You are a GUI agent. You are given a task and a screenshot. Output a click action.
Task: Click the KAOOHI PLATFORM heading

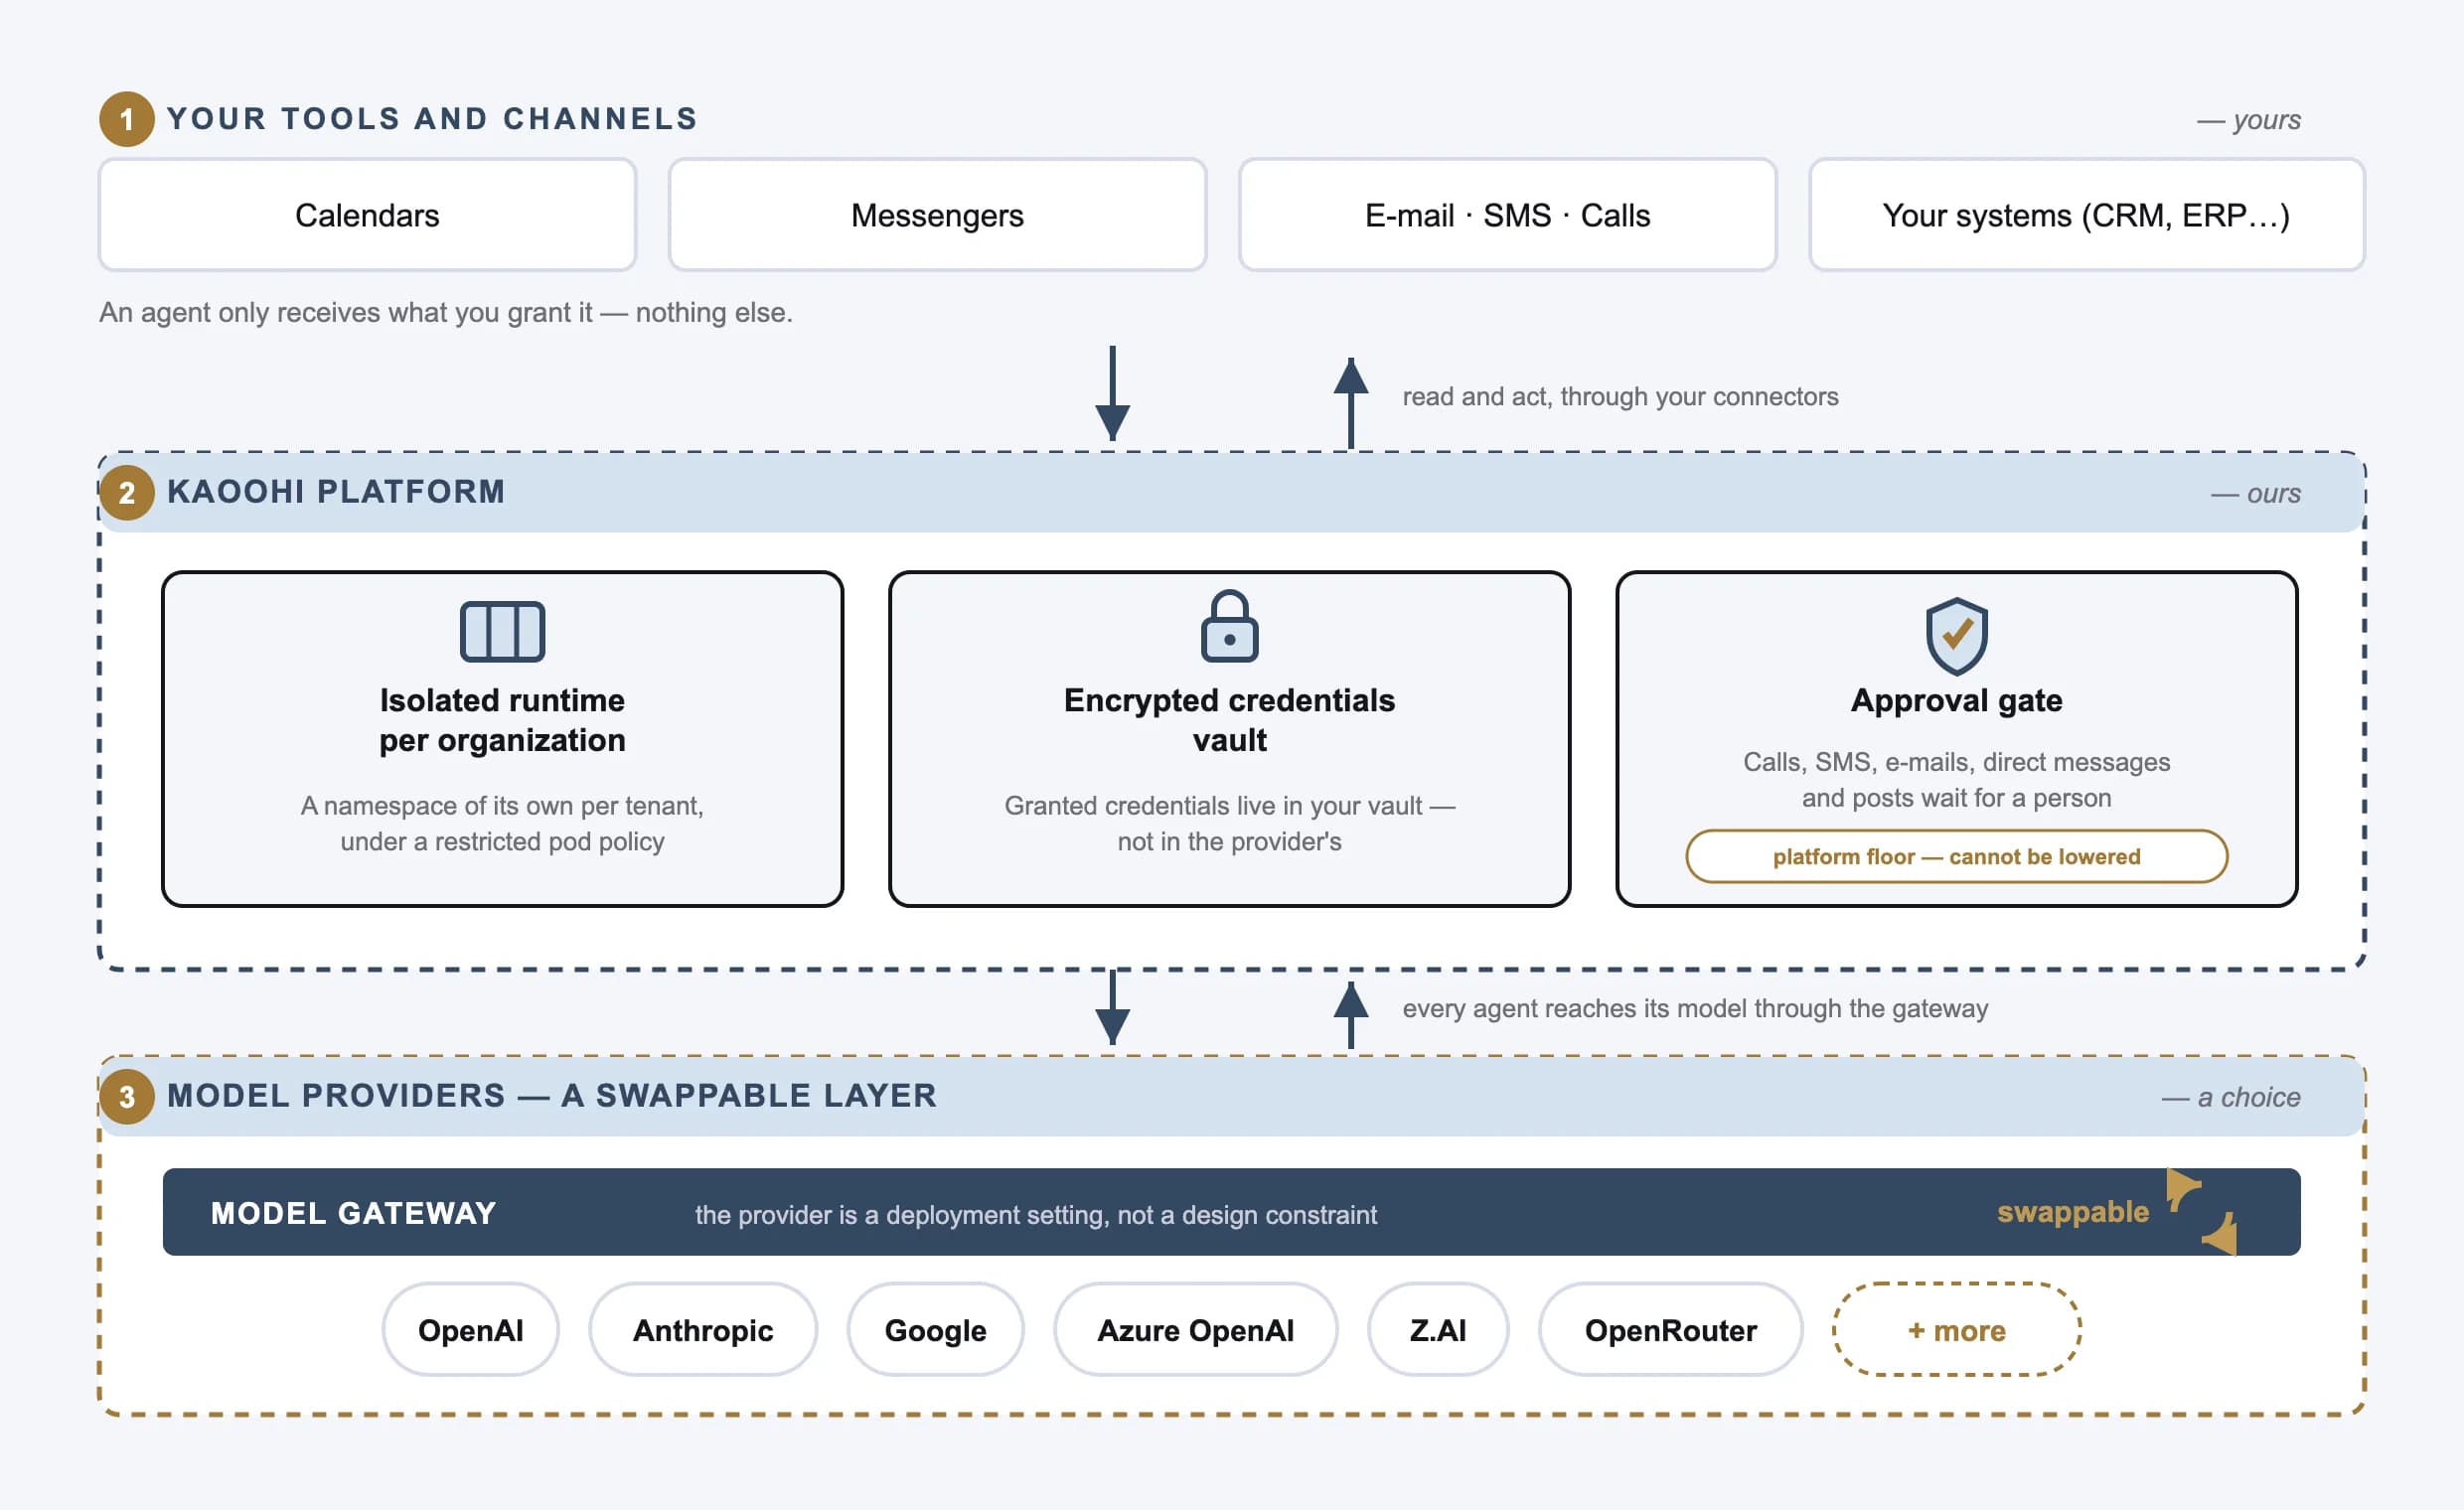[x=336, y=491]
